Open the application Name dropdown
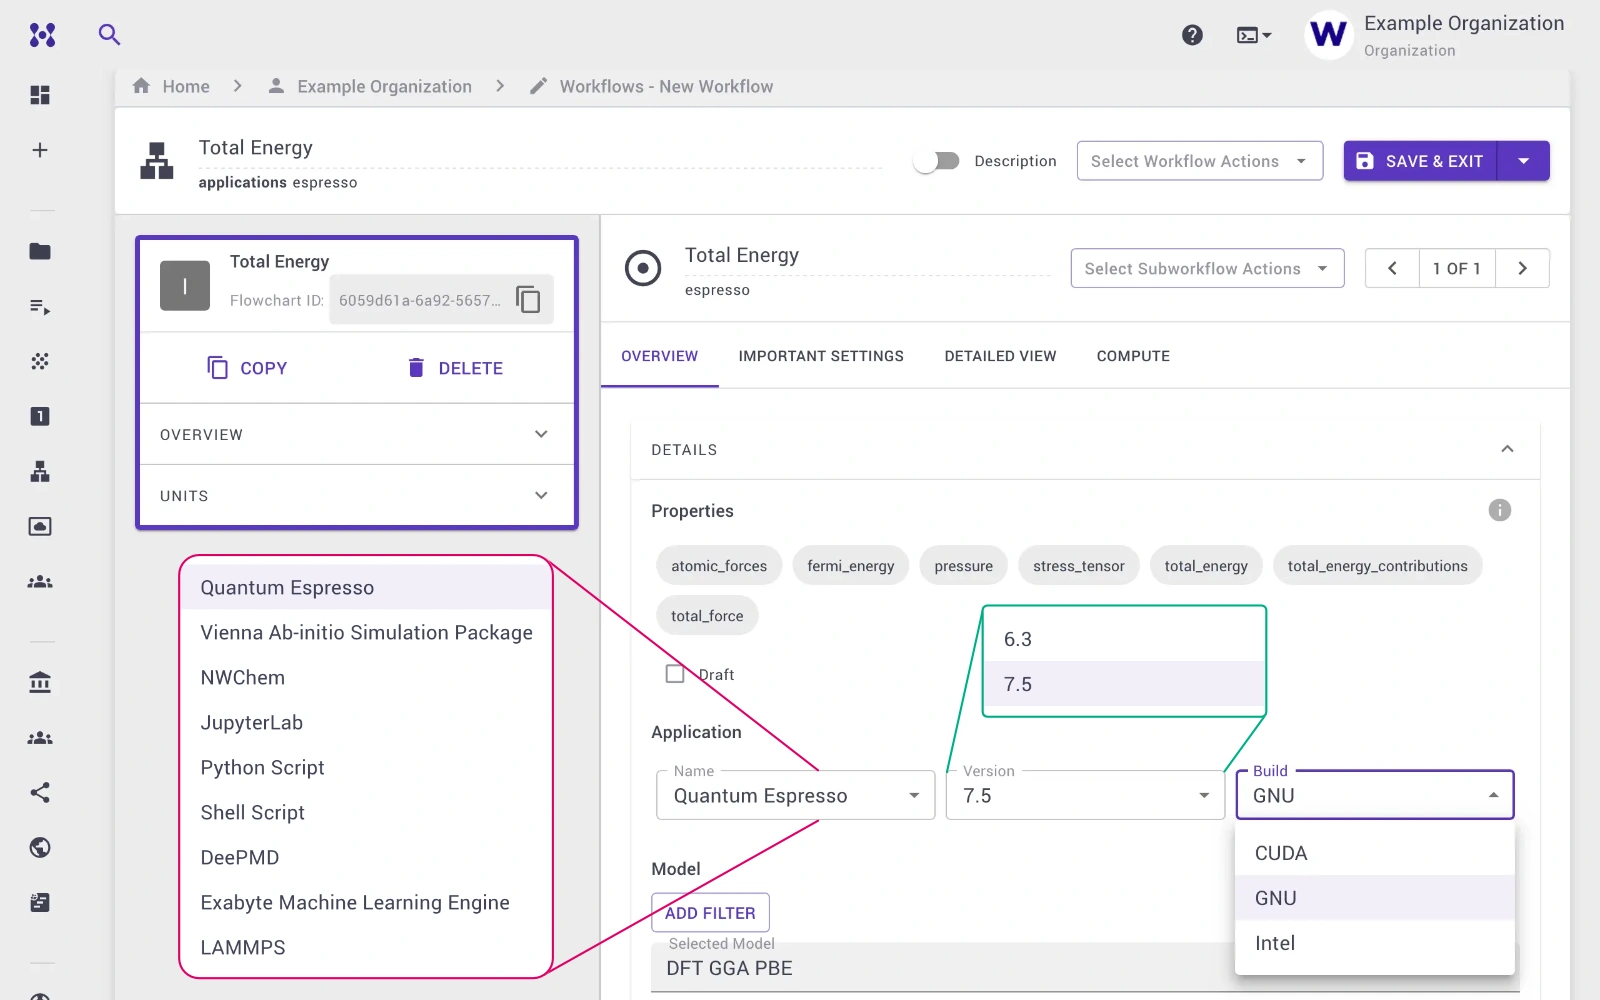Viewport: 1600px width, 1000px height. (x=795, y=795)
